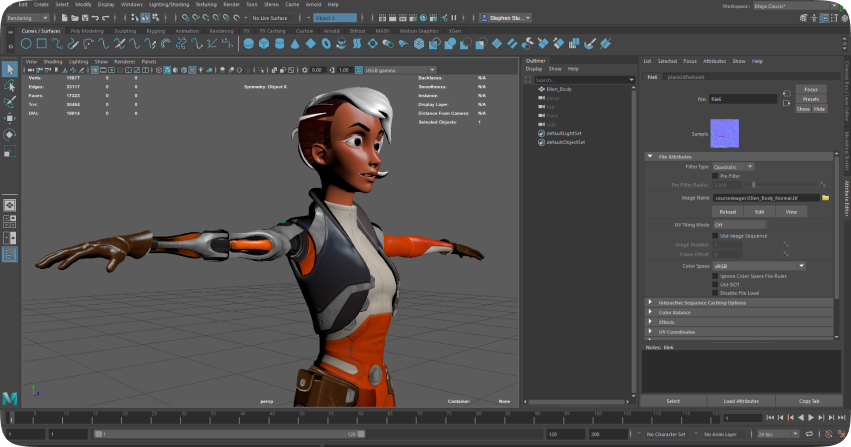Create a NURBS circle from shelf
Viewport: 851px width, 447px height.
[26, 44]
